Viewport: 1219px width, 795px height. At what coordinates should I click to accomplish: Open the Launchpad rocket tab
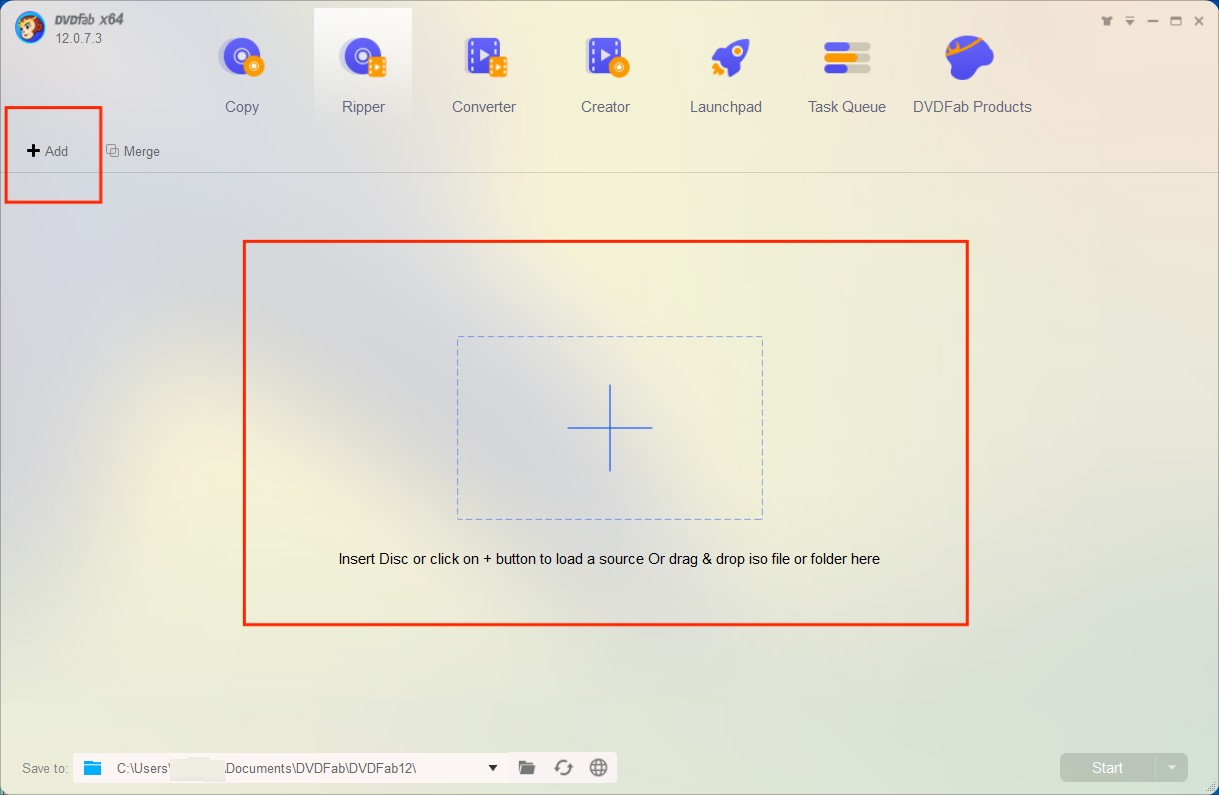click(726, 75)
